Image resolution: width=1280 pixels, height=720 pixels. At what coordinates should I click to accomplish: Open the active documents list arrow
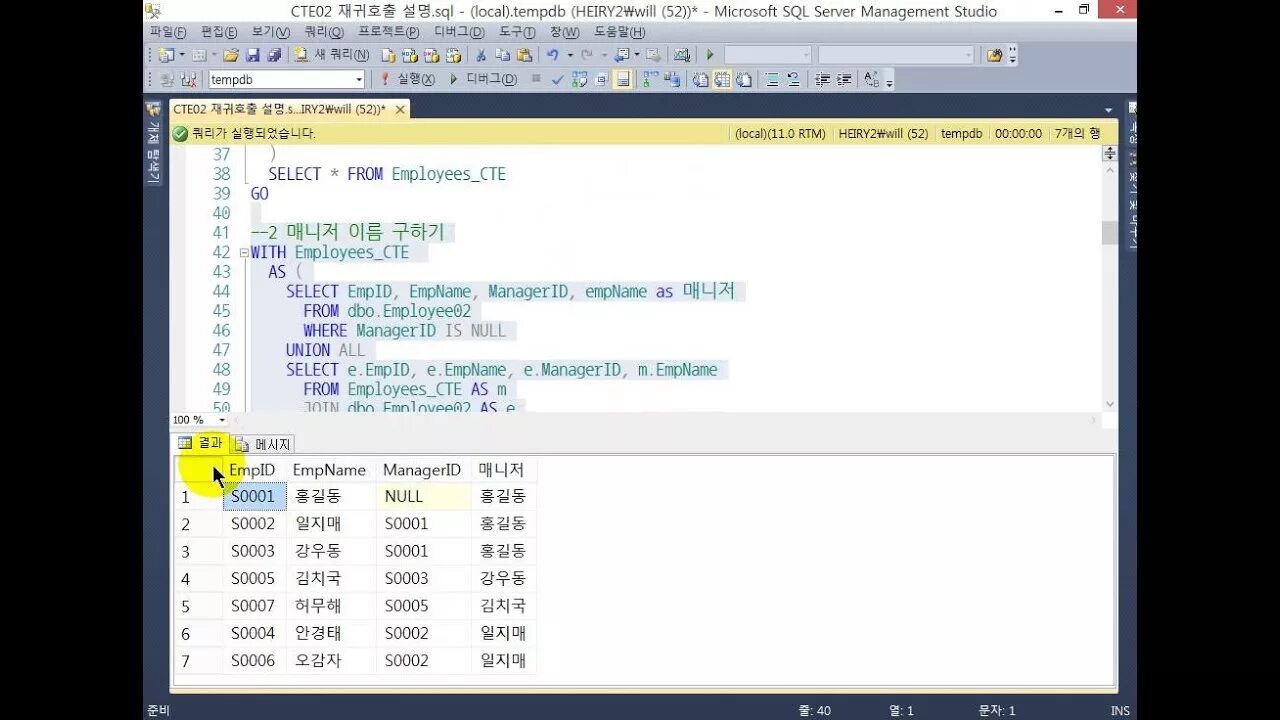[x=1108, y=110]
